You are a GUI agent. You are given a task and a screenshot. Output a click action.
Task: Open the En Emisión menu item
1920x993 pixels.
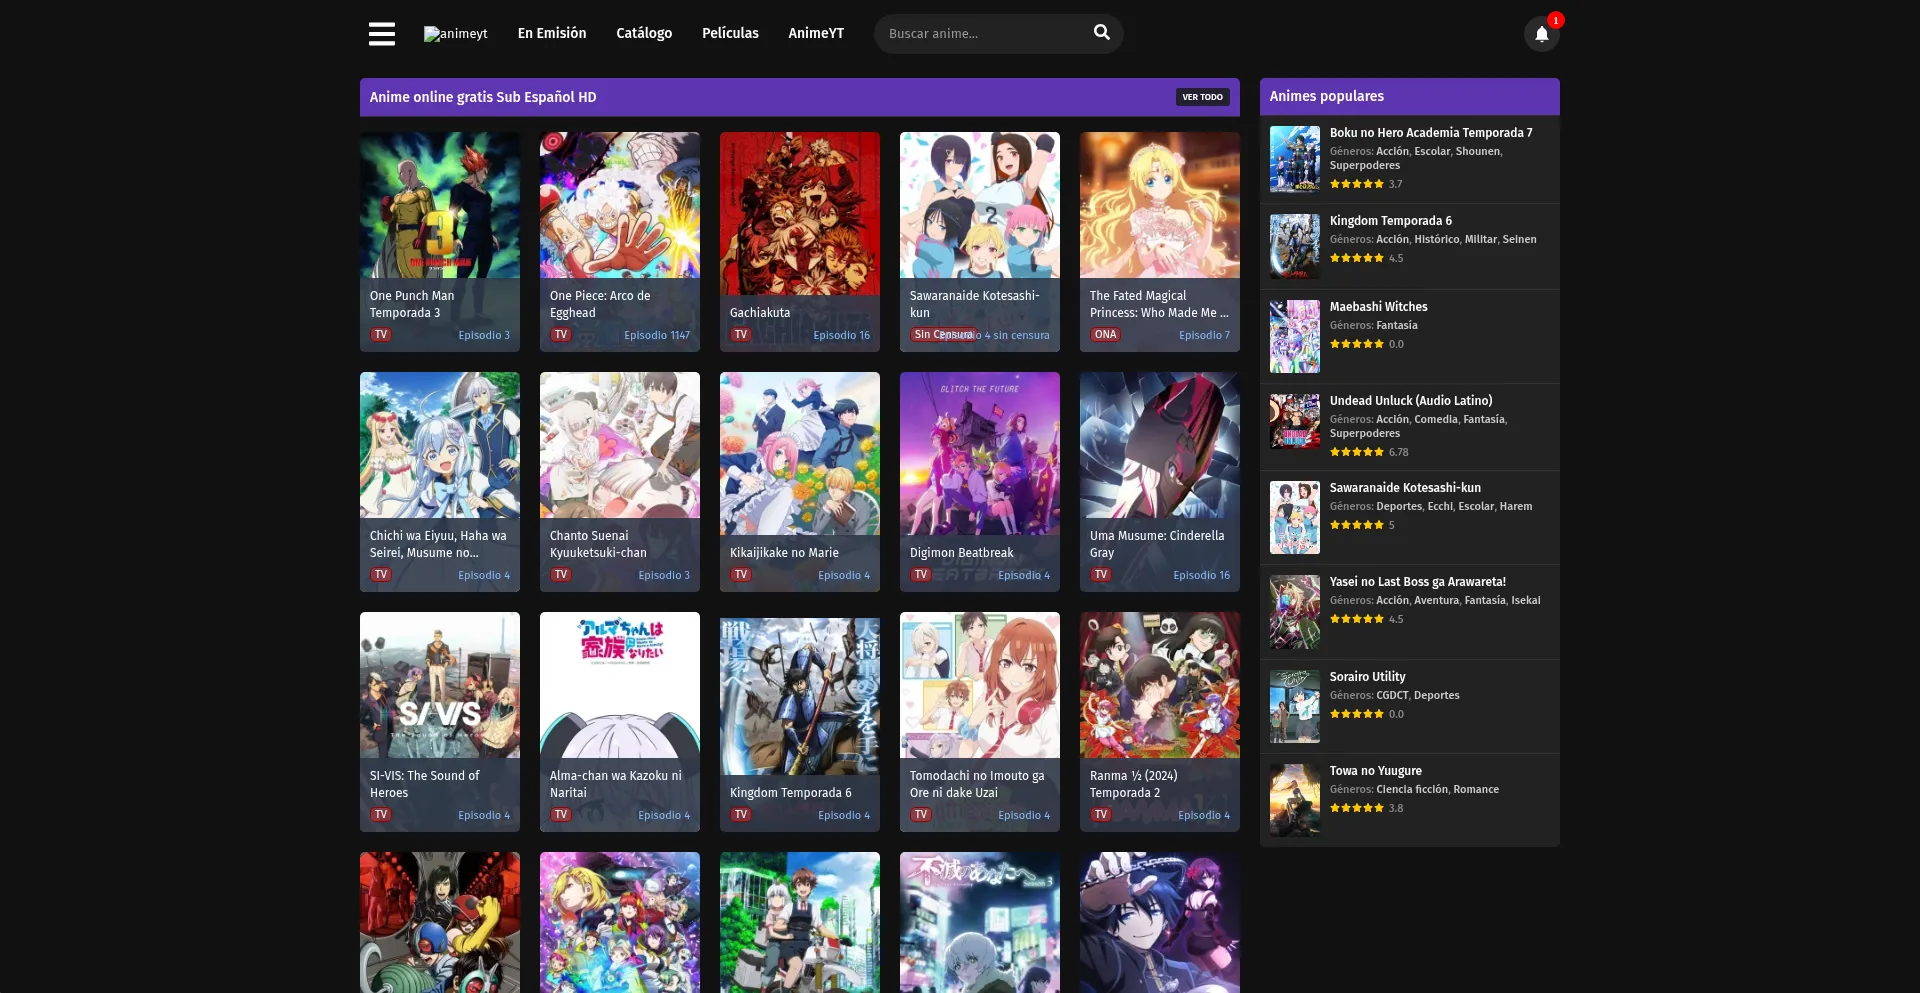point(552,34)
